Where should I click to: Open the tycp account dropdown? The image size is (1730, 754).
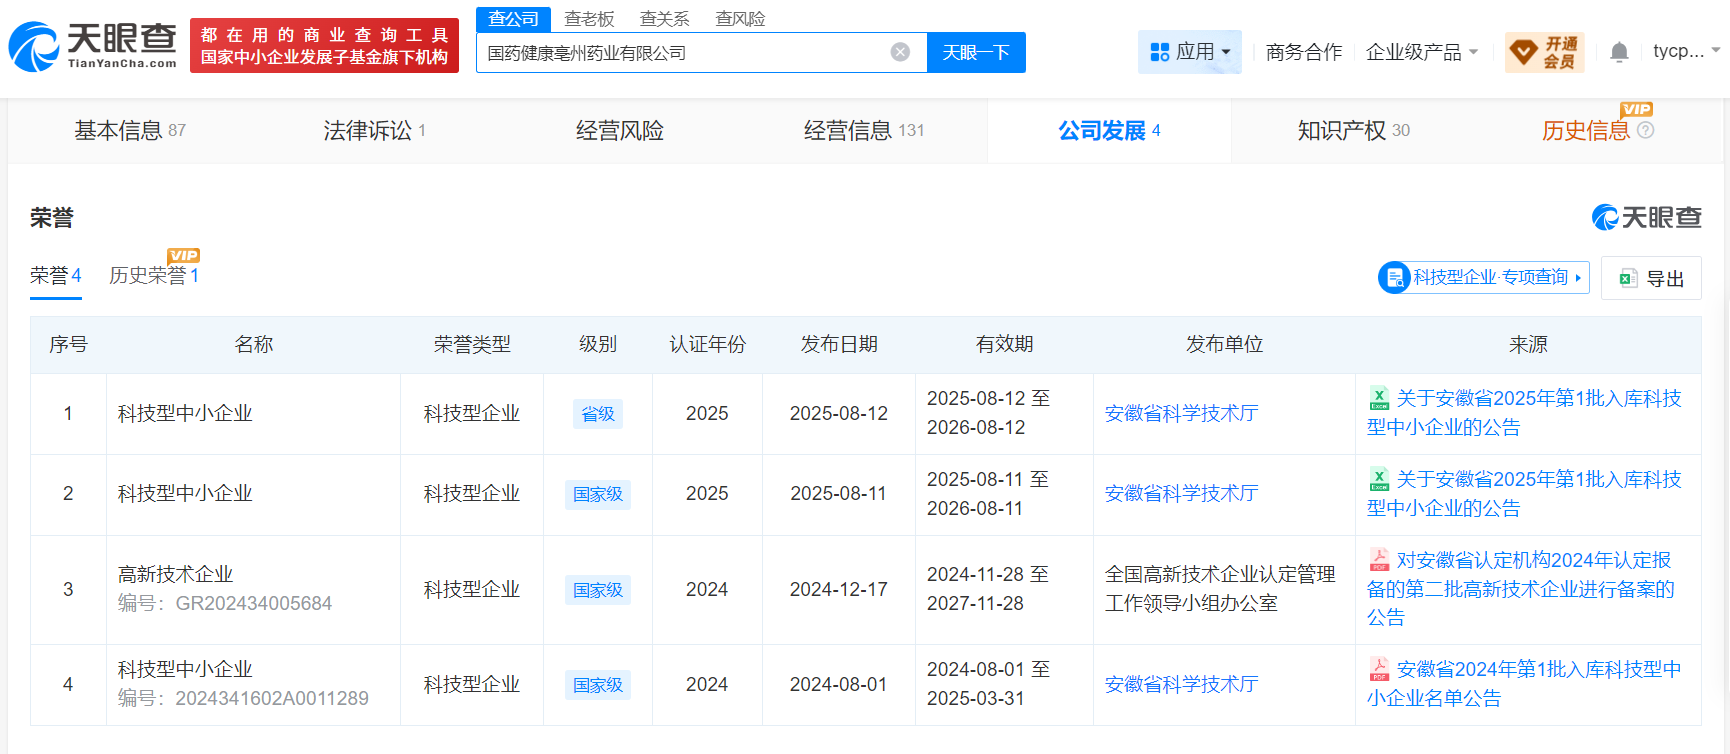1686,51
